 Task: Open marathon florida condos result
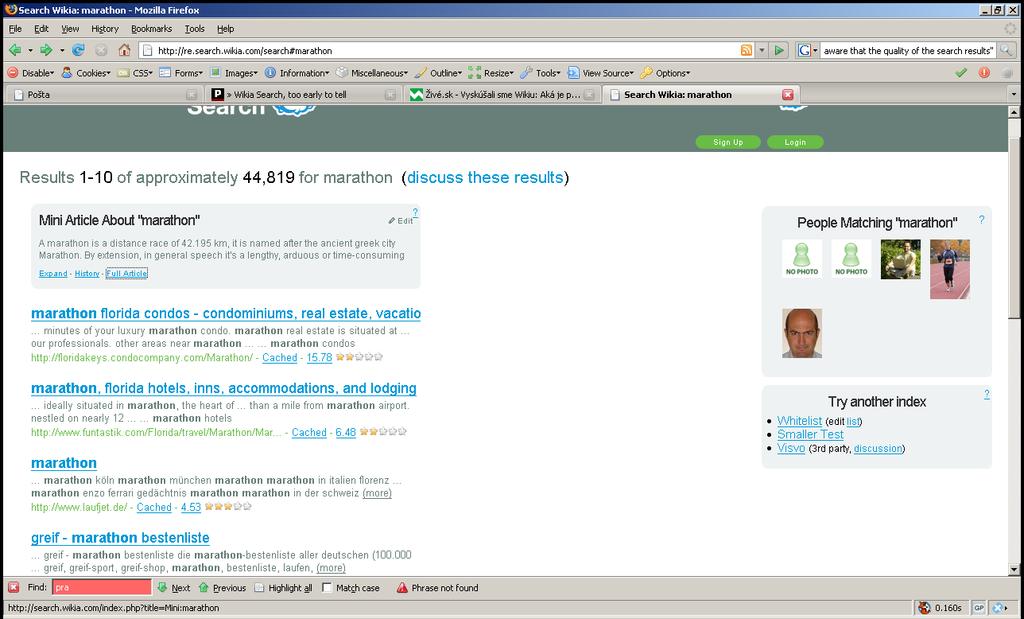[226, 313]
